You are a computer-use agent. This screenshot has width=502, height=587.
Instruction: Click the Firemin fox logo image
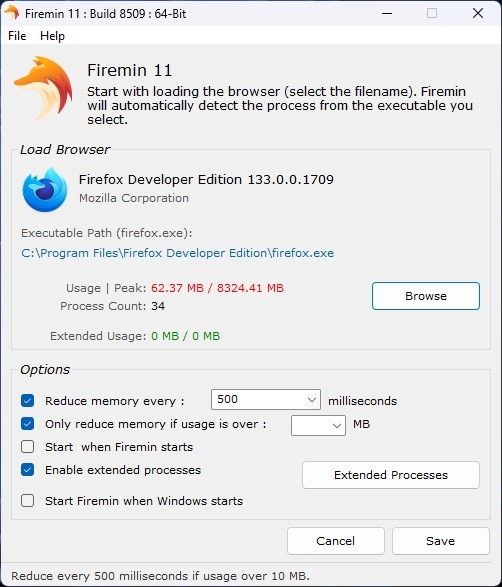pos(43,88)
